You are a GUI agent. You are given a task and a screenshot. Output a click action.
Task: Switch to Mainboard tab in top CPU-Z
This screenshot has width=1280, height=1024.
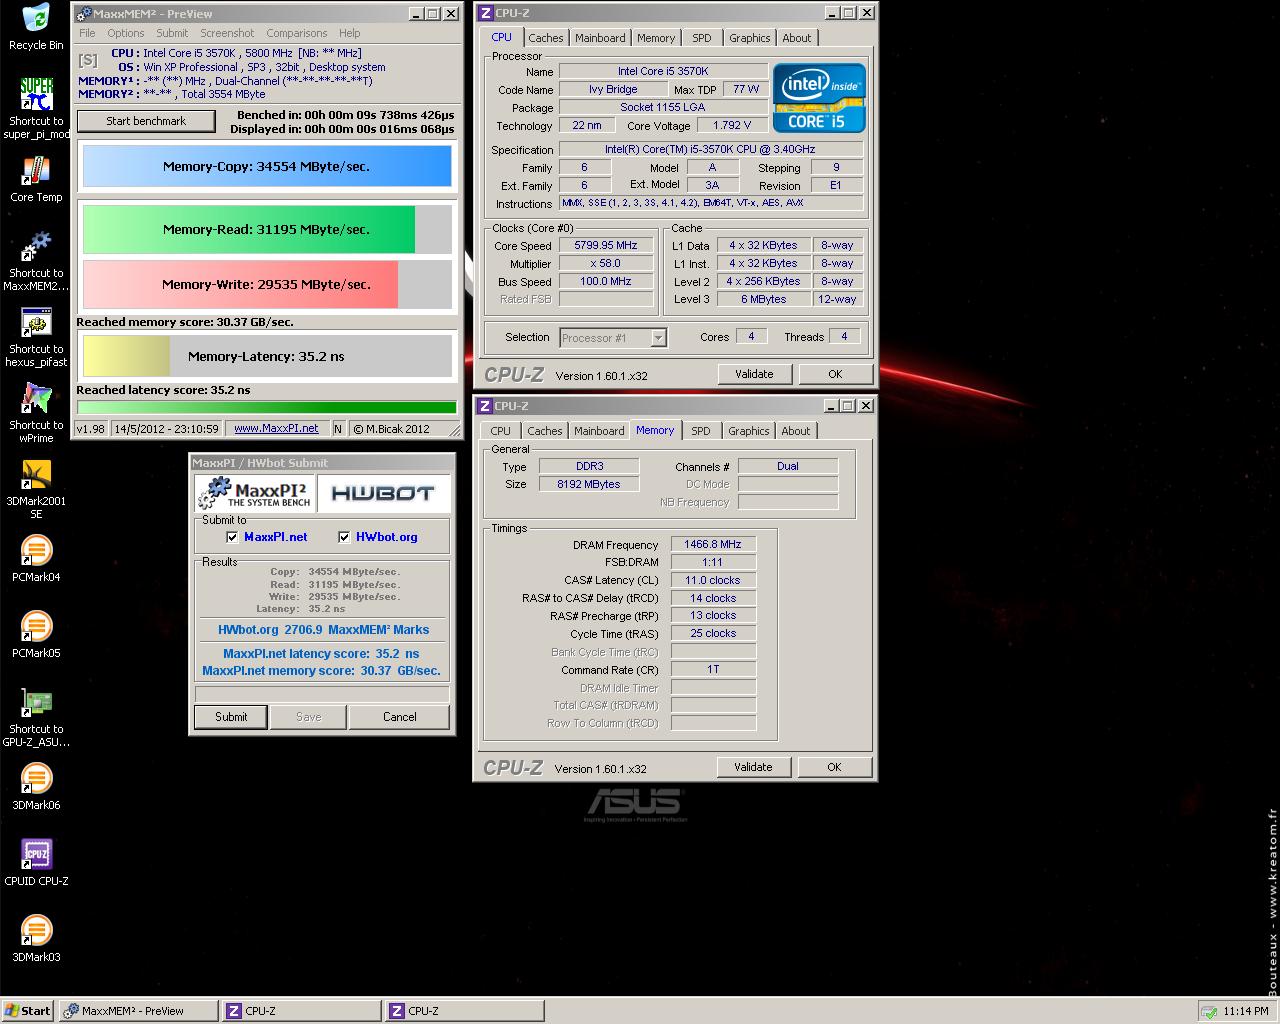pyautogui.click(x=600, y=38)
